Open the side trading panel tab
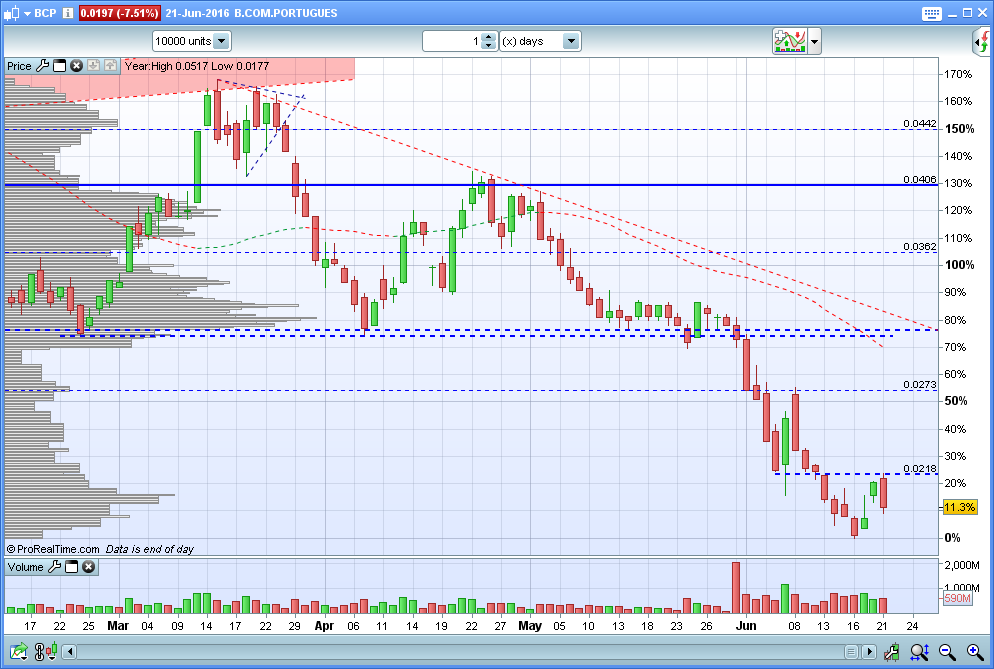This screenshot has height=669, width=994. (981, 42)
